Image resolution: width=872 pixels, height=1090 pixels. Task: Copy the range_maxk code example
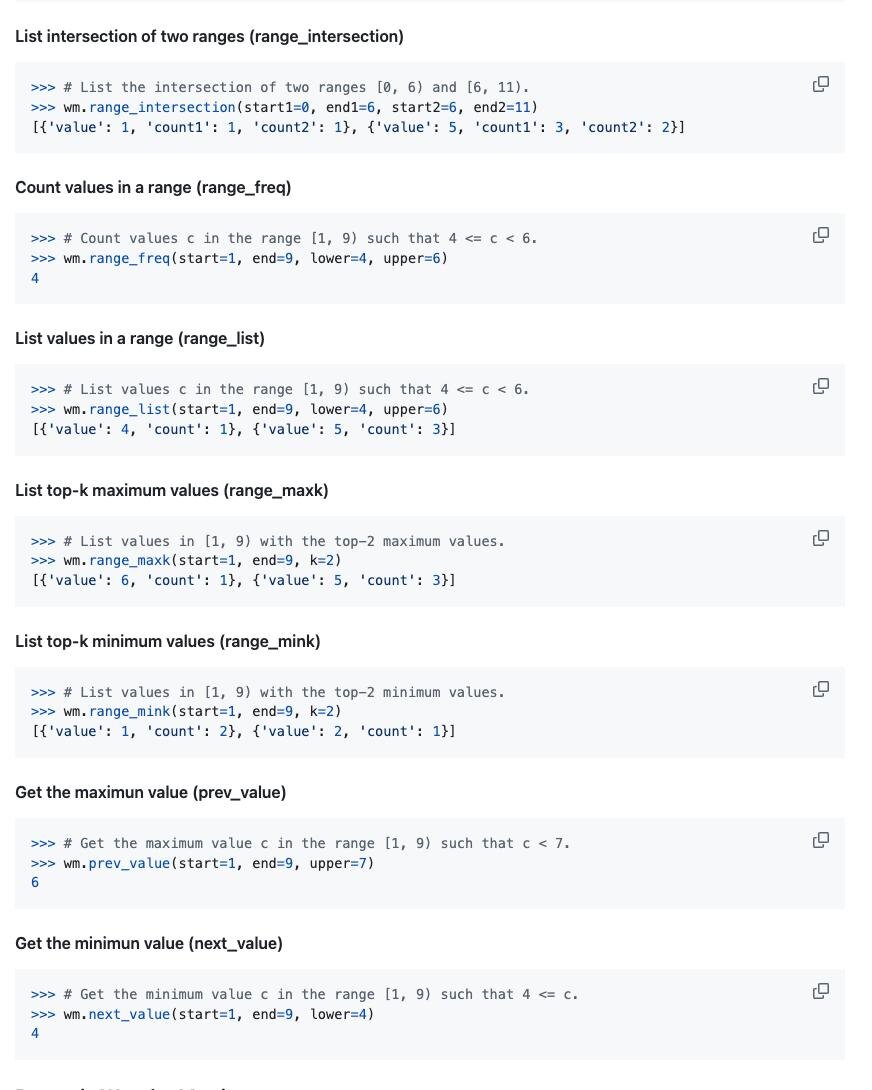(x=821, y=538)
